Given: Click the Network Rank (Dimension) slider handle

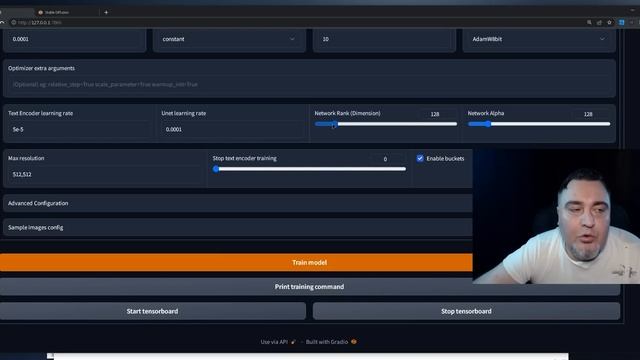Looking at the screenshot, I should (334, 124).
